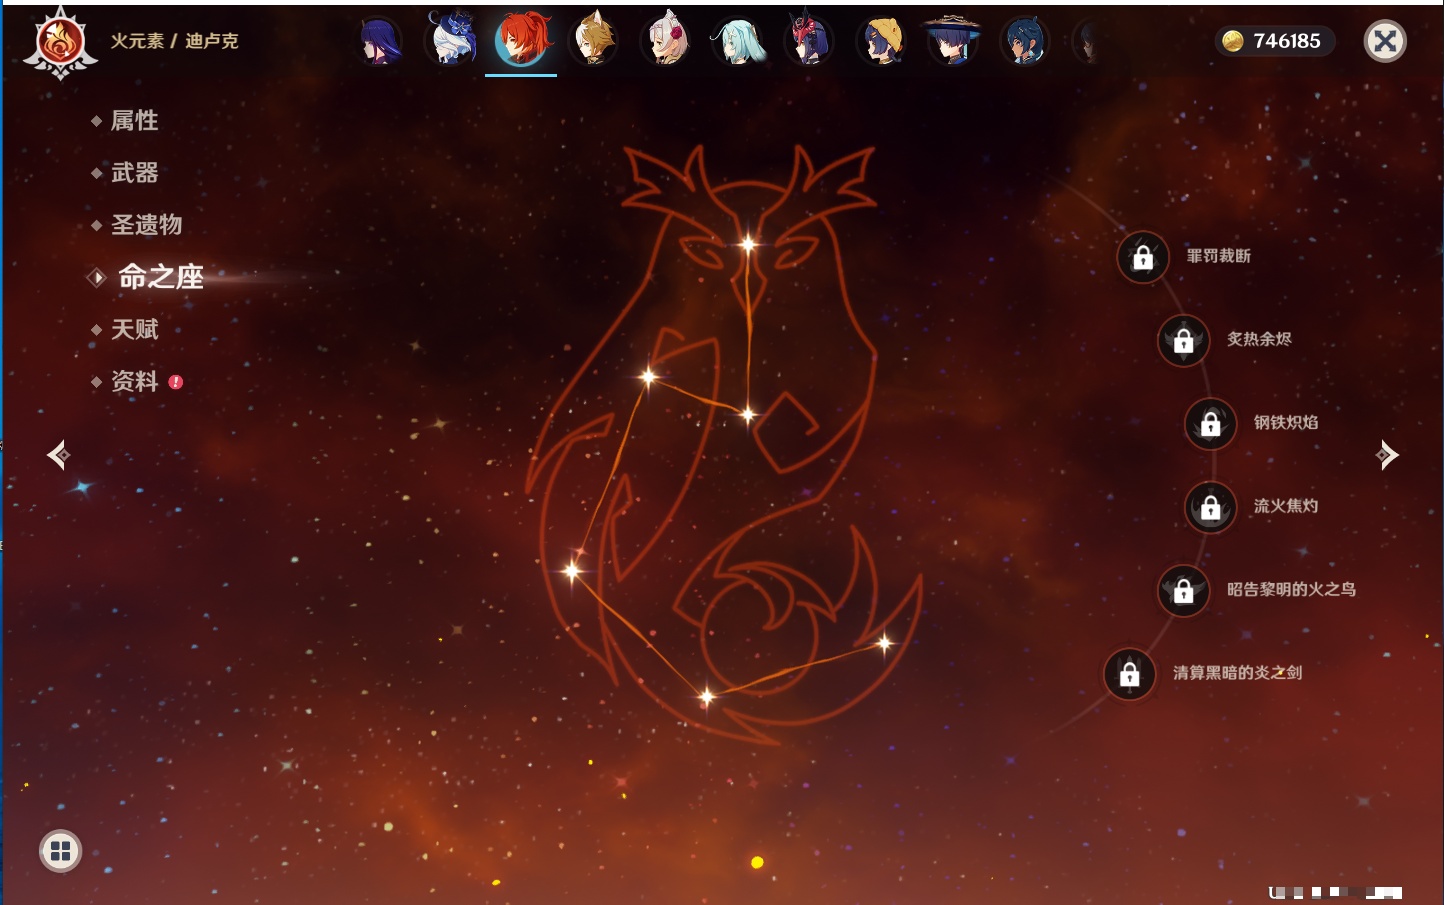Click the Mora amount 746185
The width and height of the screenshot is (1444, 905).
tap(1287, 41)
